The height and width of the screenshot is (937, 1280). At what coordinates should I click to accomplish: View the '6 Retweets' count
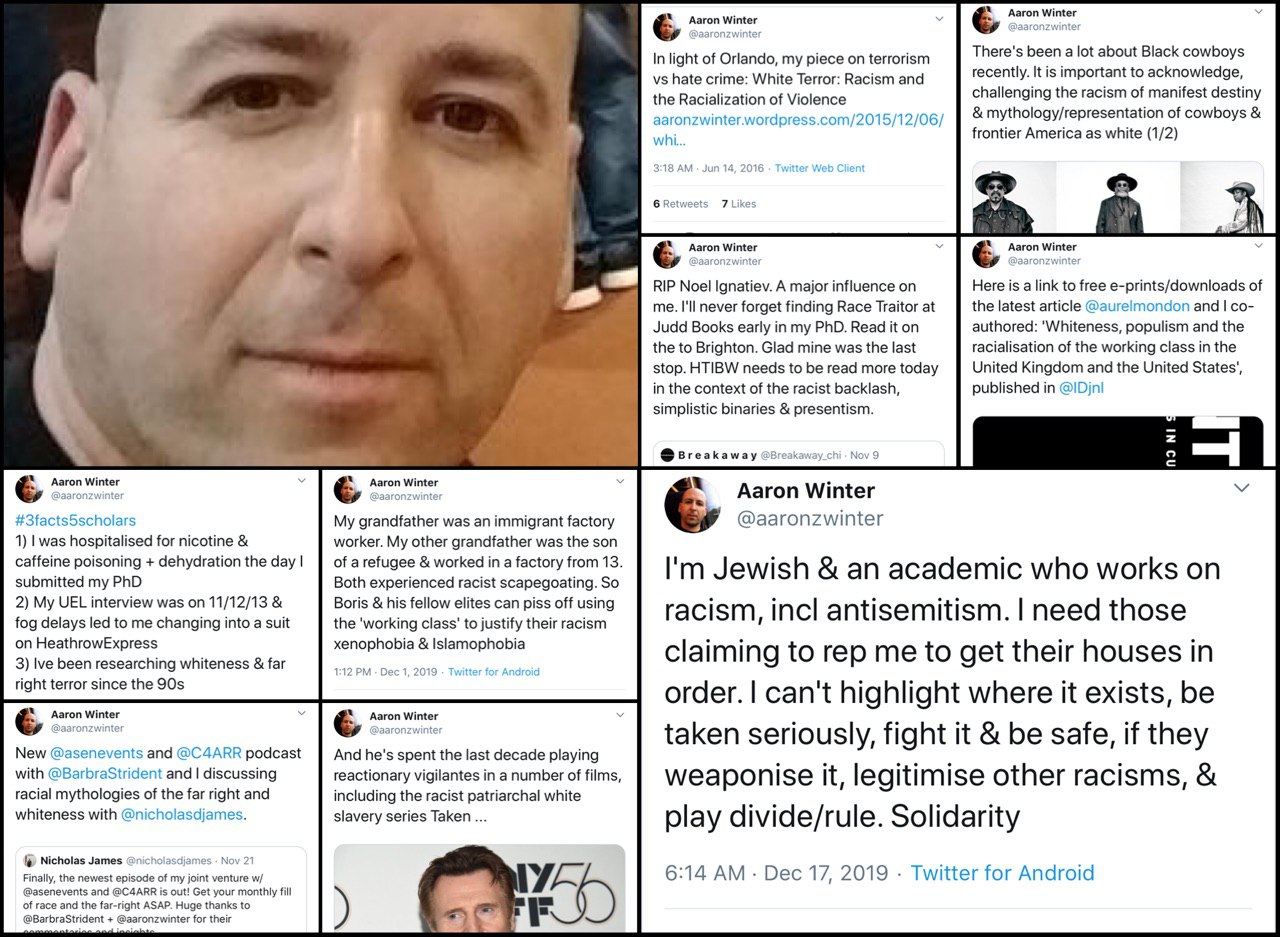[681, 204]
